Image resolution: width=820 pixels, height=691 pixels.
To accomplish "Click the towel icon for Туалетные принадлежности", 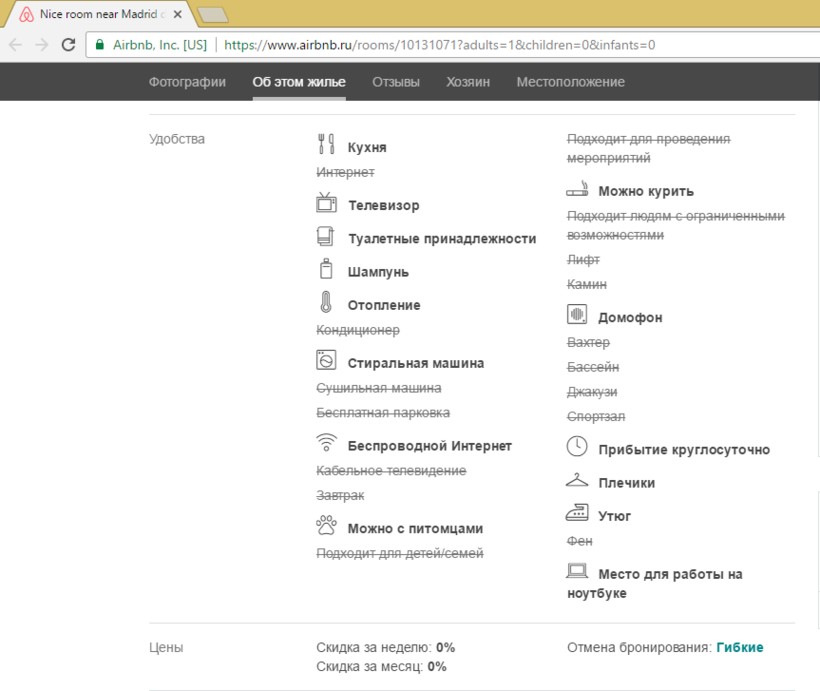I will [x=325, y=236].
